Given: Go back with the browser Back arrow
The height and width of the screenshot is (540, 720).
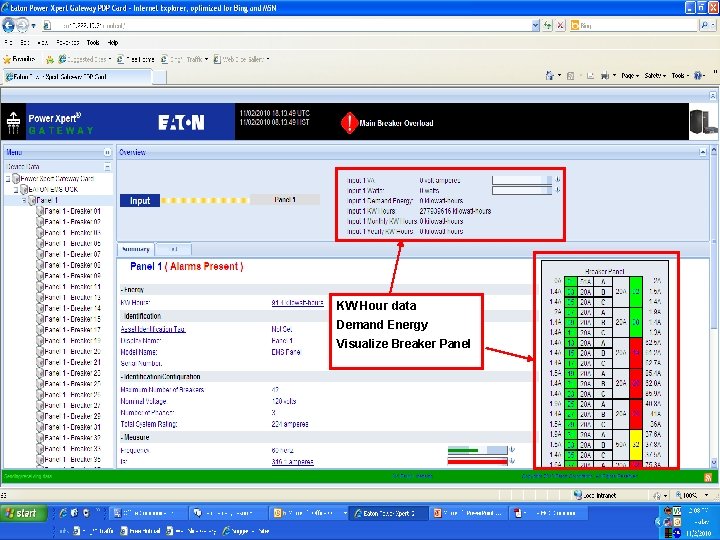Looking at the screenshot, I should [x=8, y=25].
